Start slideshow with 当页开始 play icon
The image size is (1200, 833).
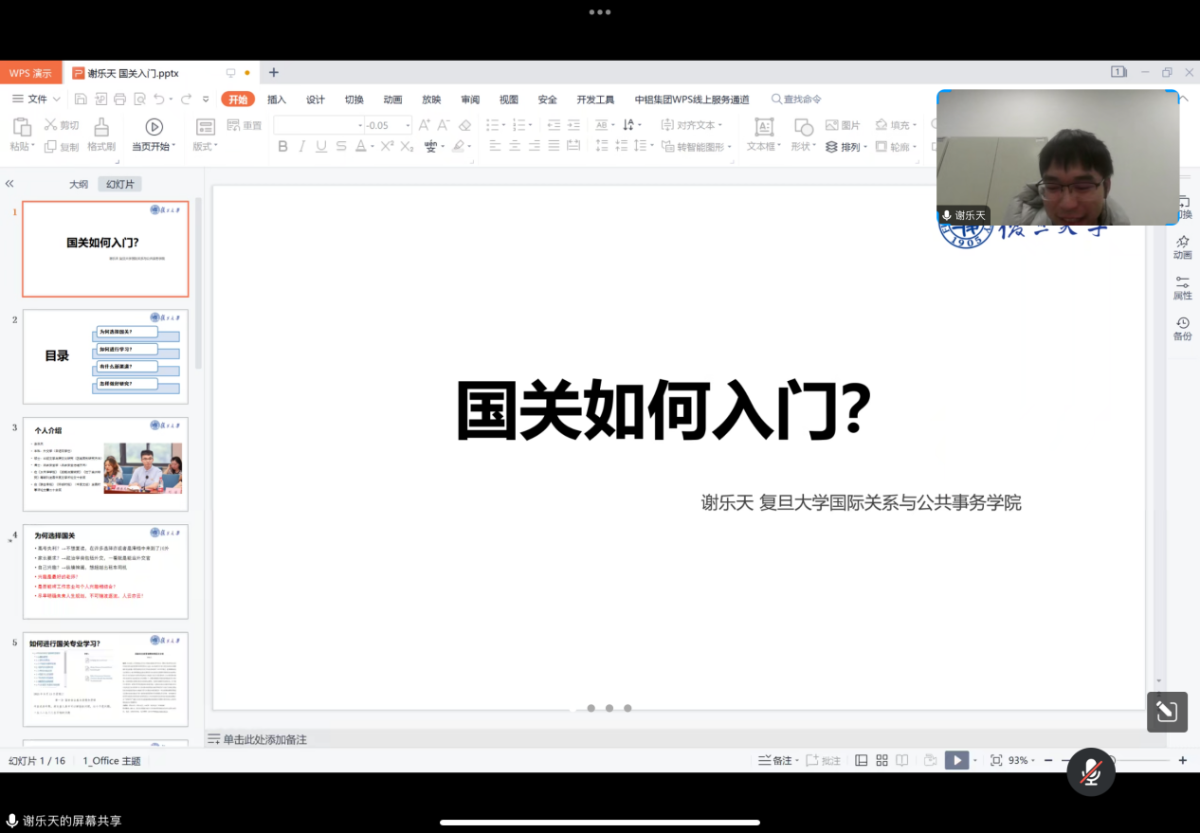(x=153, y=128)
